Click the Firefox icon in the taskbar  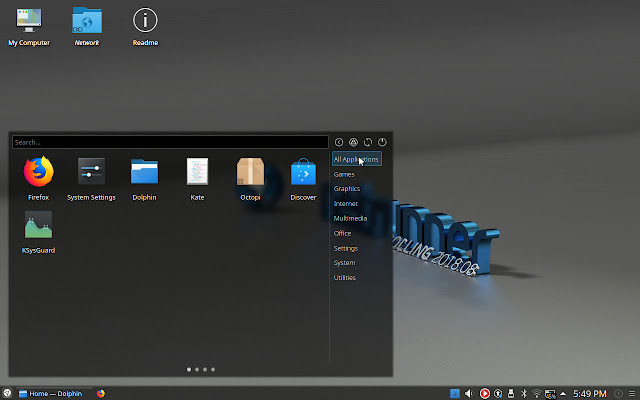pyautogui.click(x=100, y=393)
